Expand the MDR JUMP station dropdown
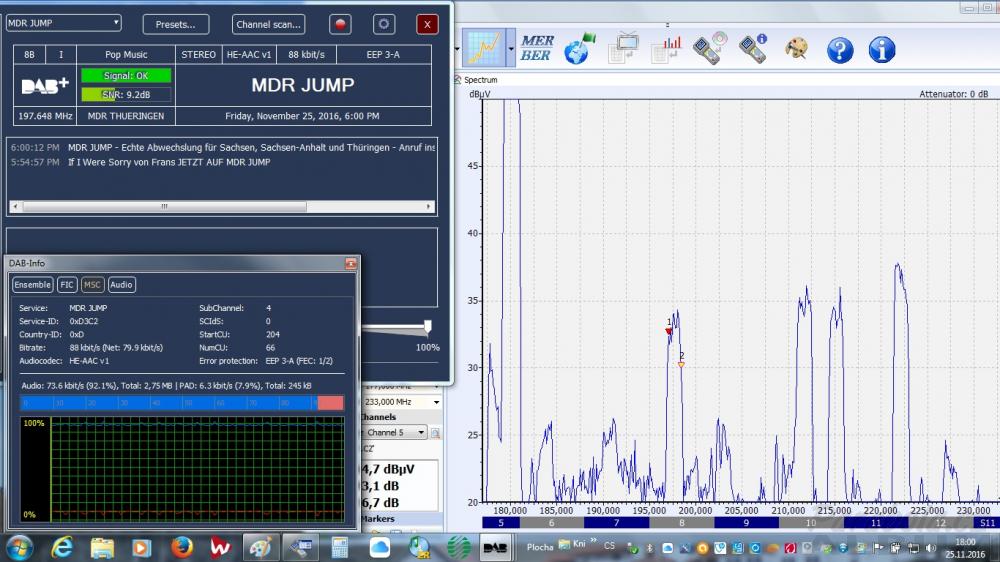The image size is (1000, 562). [x=116, y=22]
